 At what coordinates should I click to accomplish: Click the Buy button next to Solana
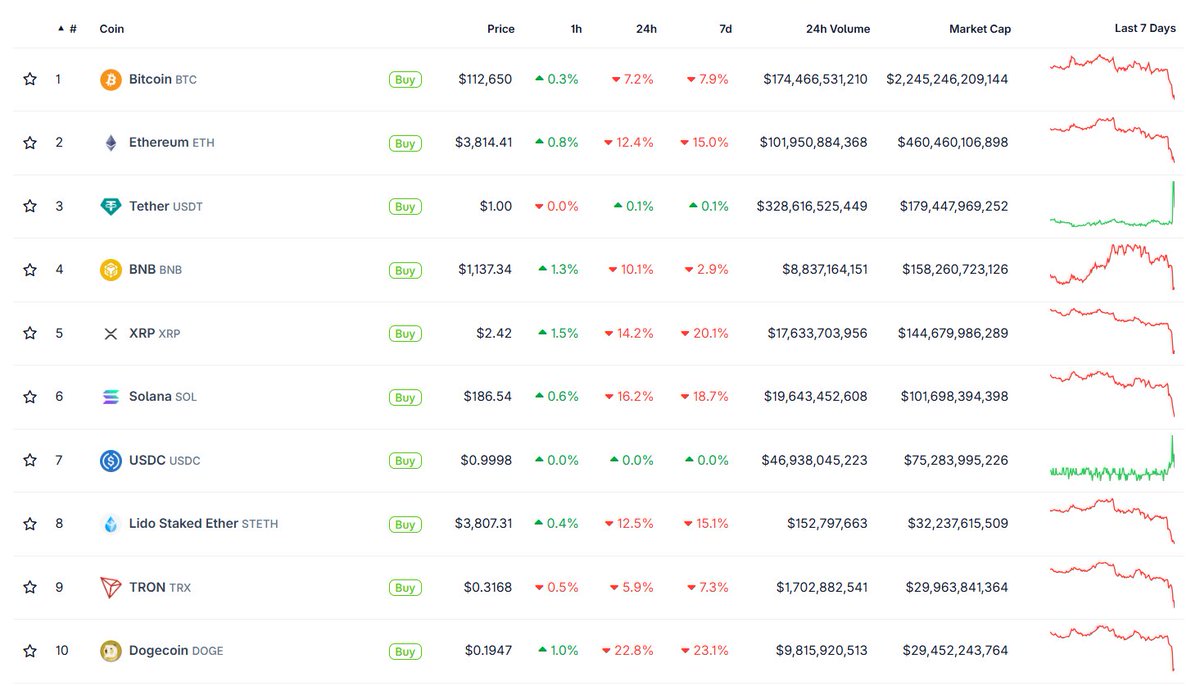point(405,397)
